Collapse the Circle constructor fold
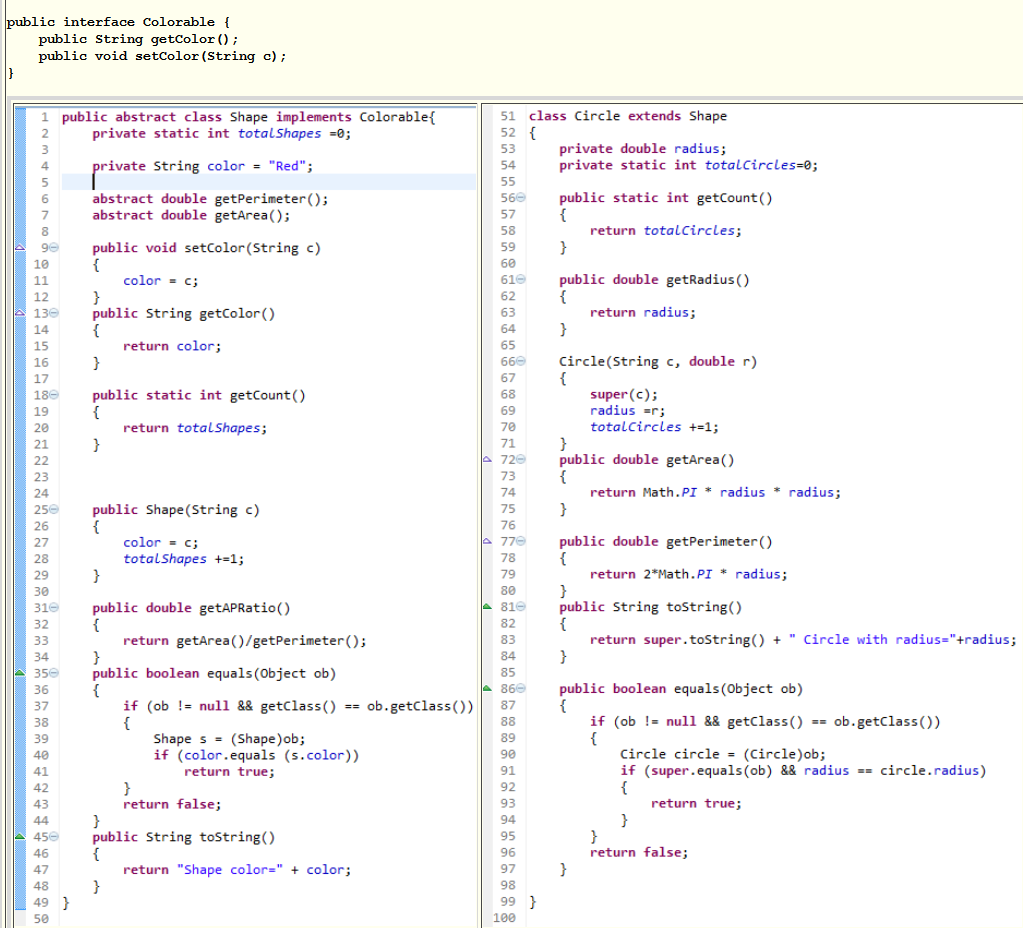The image size is (1023, 928). point(521,362)
